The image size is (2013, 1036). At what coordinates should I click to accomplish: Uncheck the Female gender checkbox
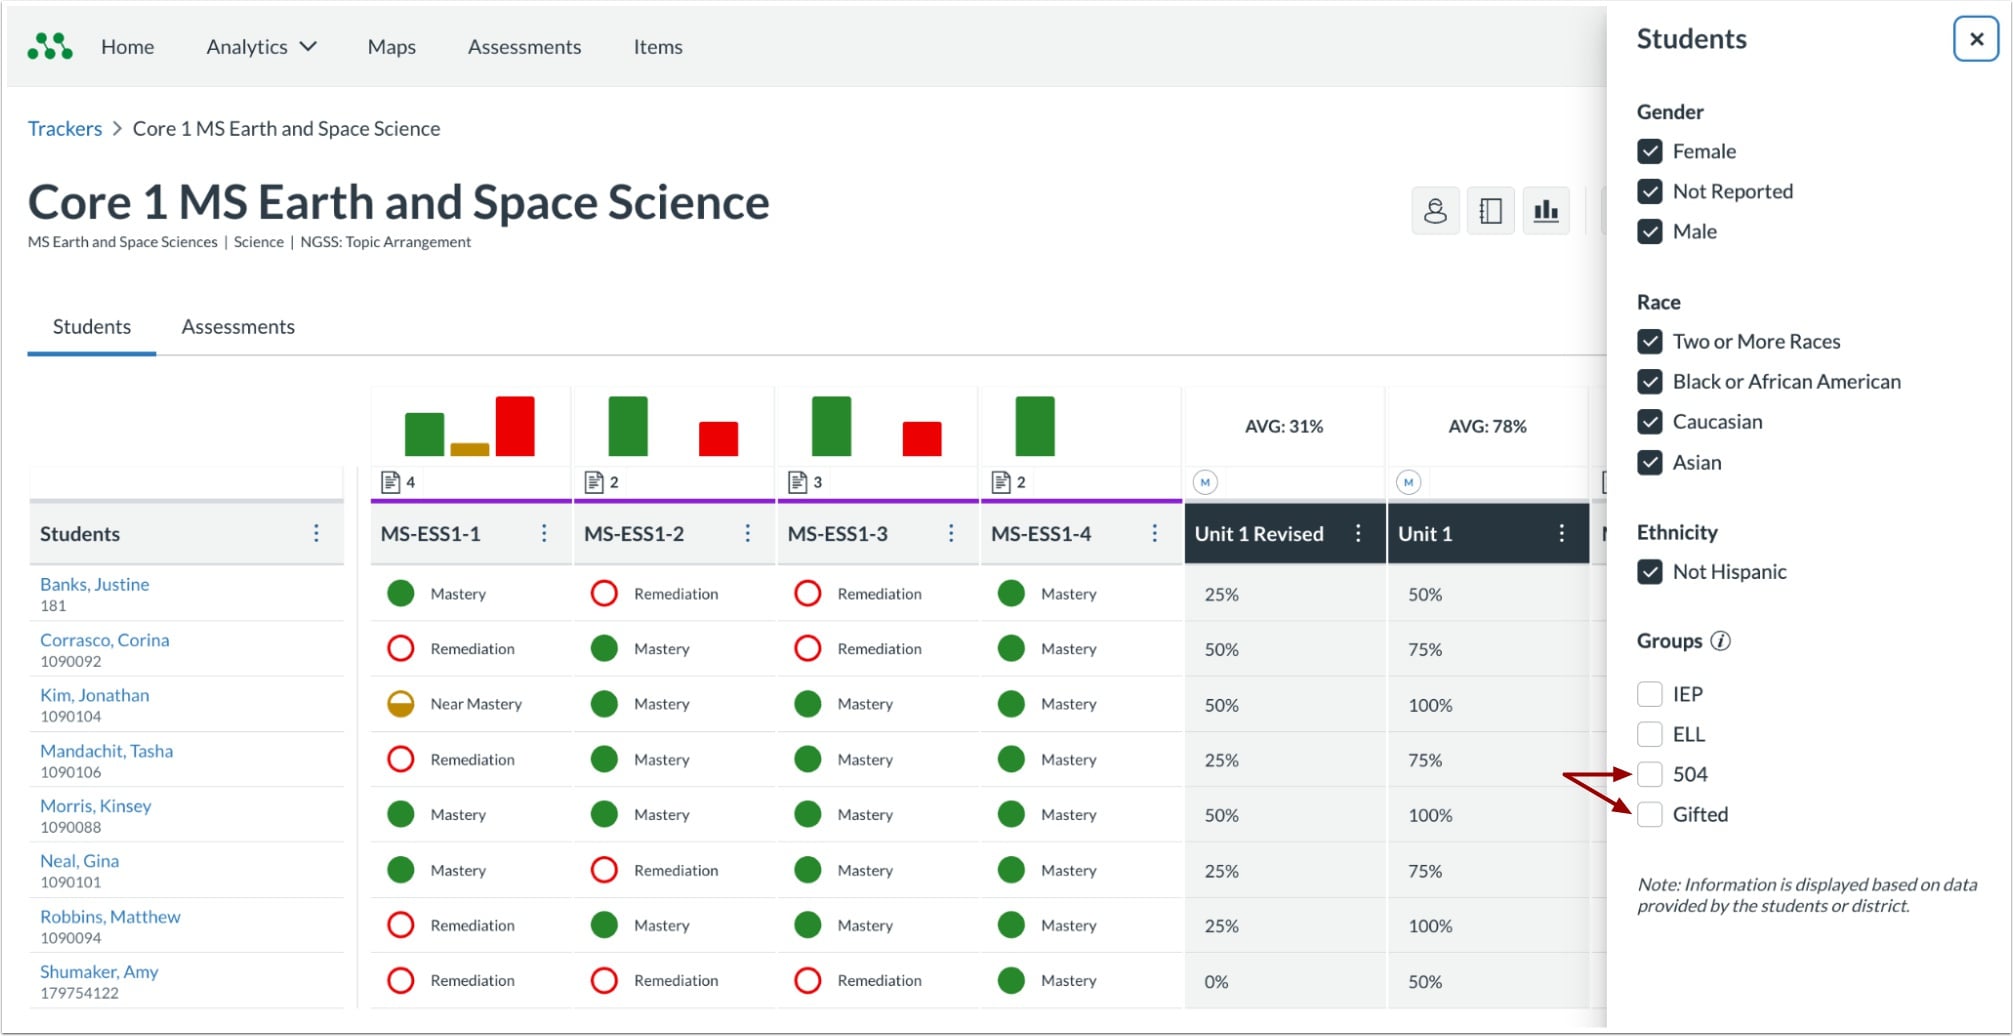tap(1650, 151)
